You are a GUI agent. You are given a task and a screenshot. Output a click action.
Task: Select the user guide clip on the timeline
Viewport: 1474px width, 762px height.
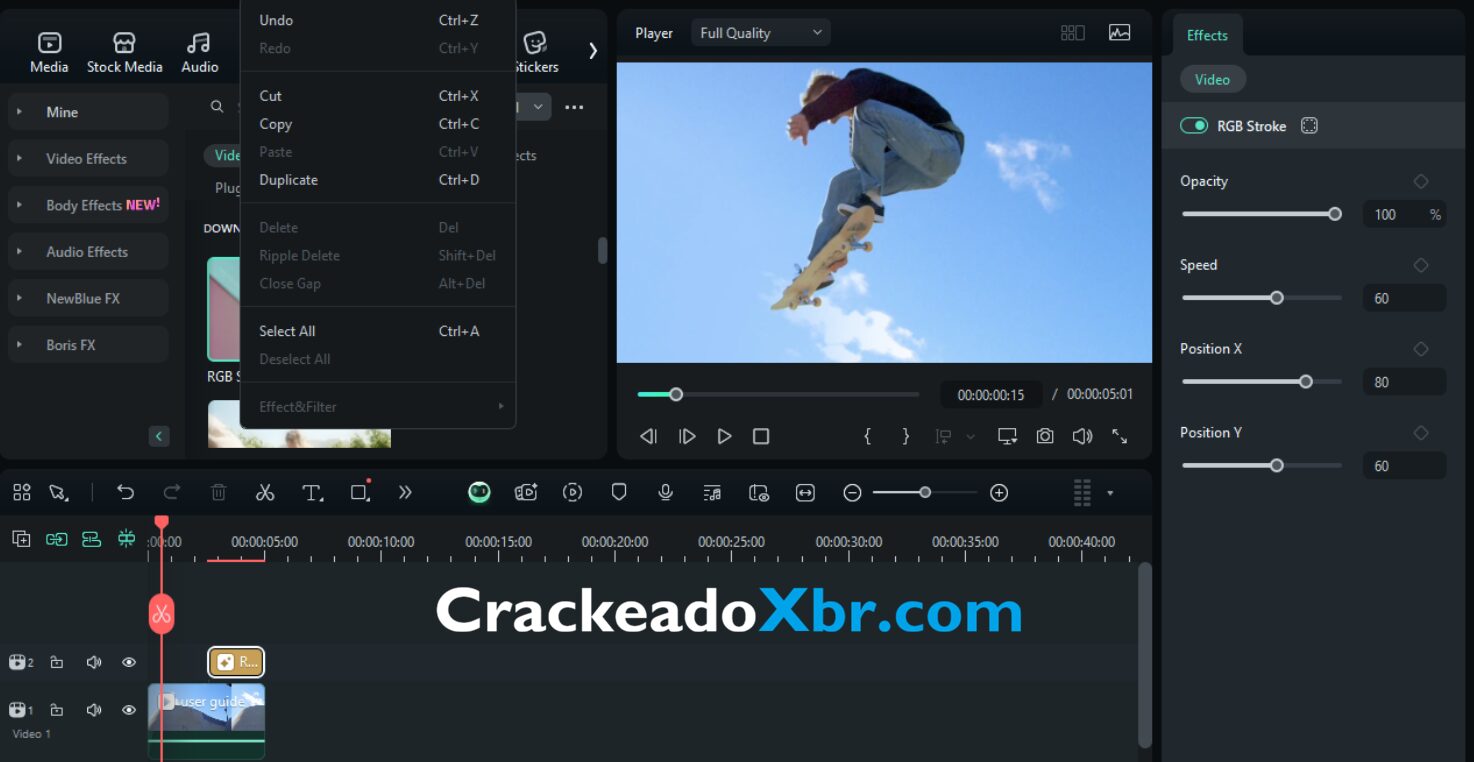coord(207,710)
